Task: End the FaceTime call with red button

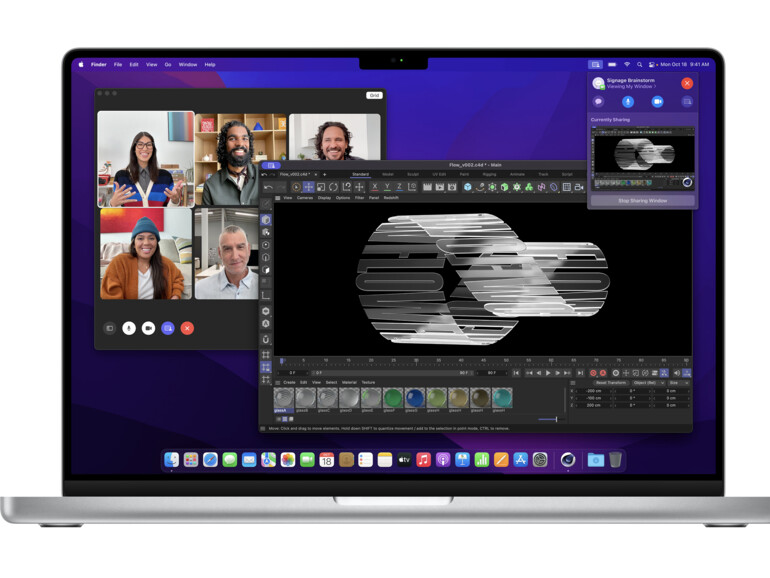Action: [187, 328]
